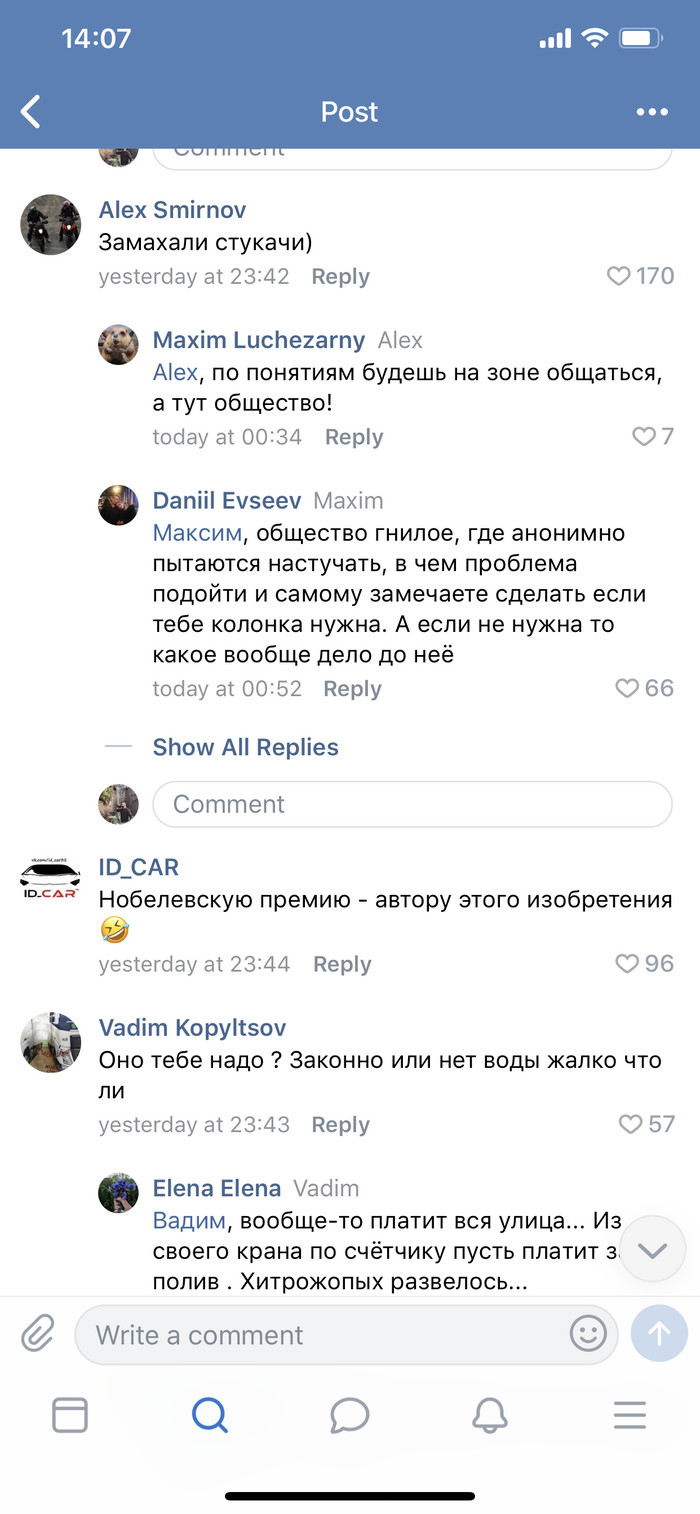
Task: Open the hamburger menu tab
Action: click(x=629, y=1415)
